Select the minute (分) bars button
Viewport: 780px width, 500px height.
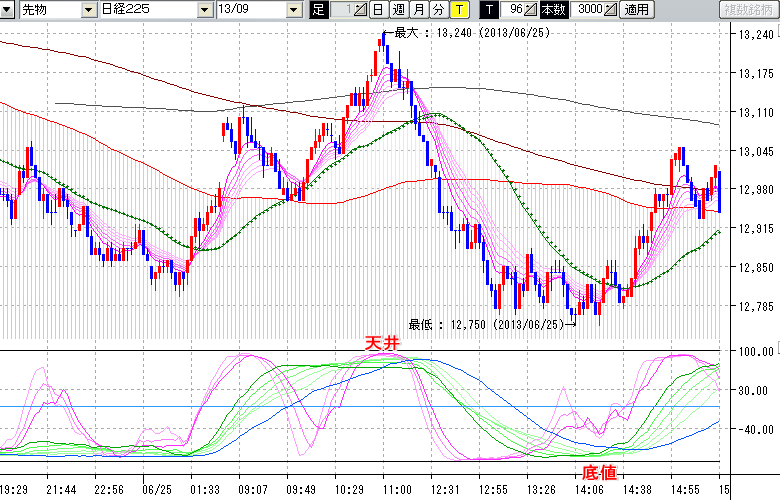[x=438, y=10]
